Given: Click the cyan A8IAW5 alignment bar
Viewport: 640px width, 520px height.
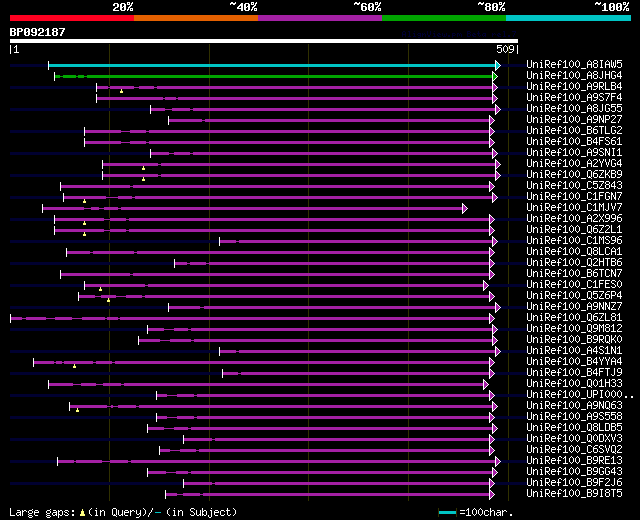Looking at the screenshot, I should [272, 65].
